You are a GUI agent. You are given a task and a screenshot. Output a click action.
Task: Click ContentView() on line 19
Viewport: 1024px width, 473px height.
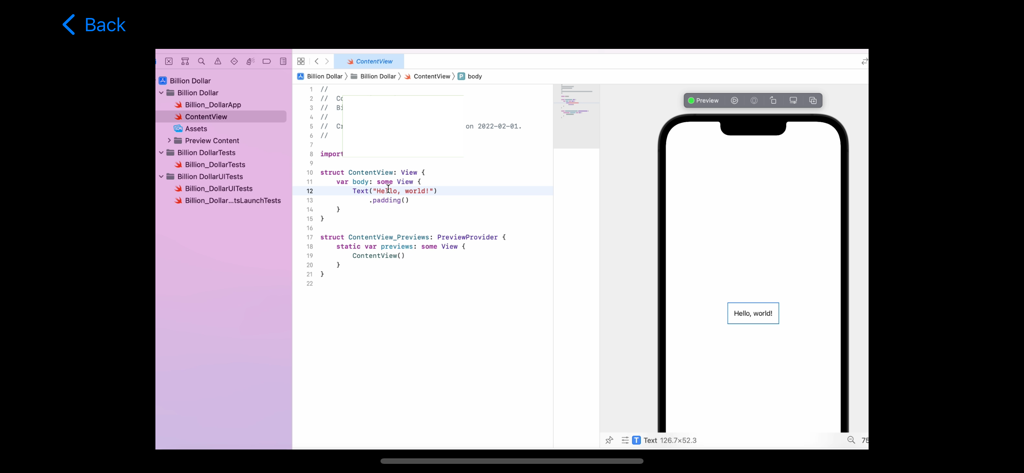pos(379,256)
